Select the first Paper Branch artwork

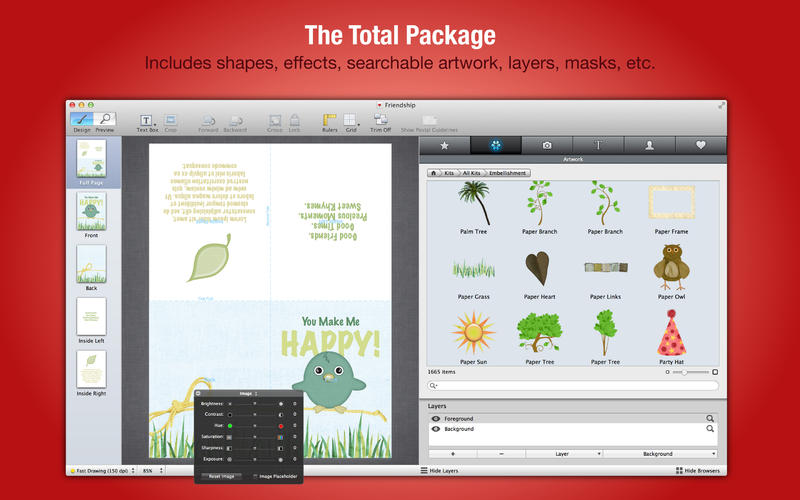point(539,204)
